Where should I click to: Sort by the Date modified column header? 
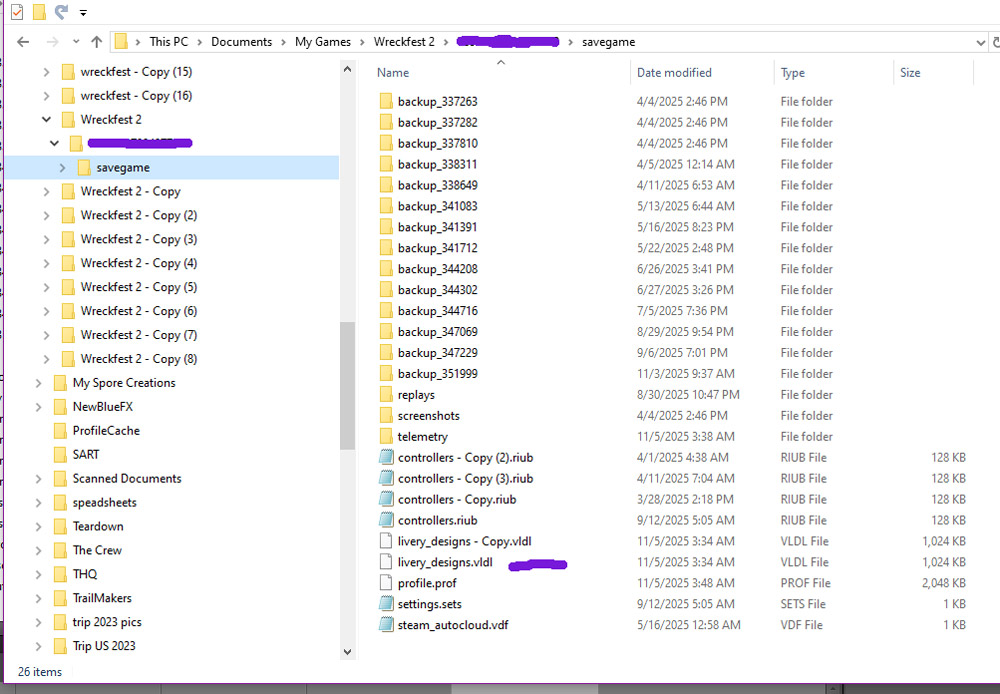click(x=674, y=73)
